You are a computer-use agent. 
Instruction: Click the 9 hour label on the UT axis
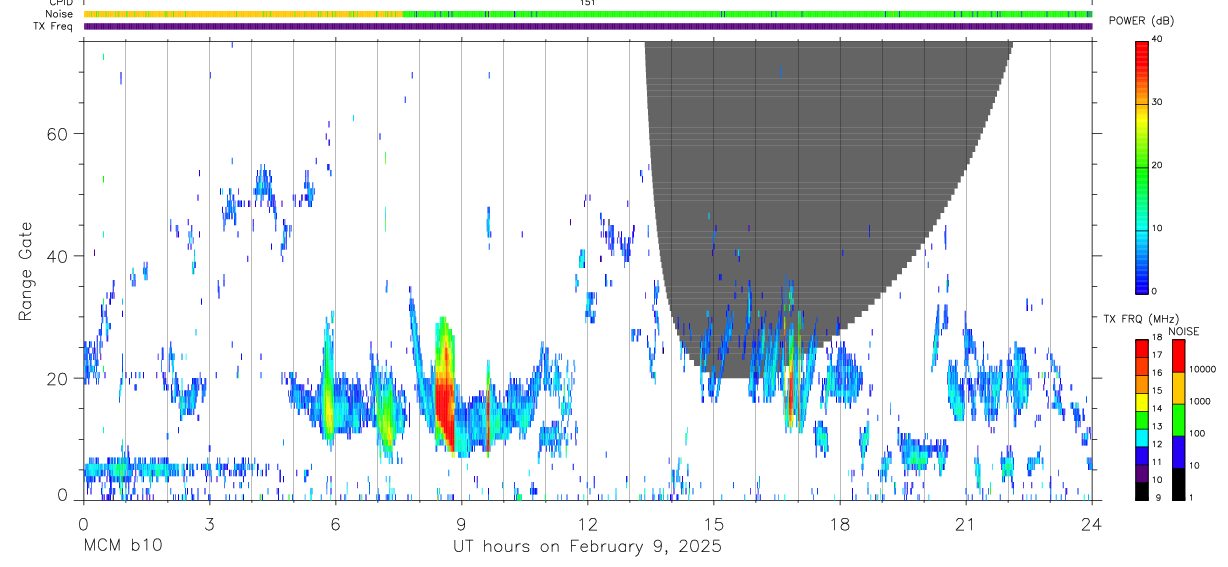point(461,523)
